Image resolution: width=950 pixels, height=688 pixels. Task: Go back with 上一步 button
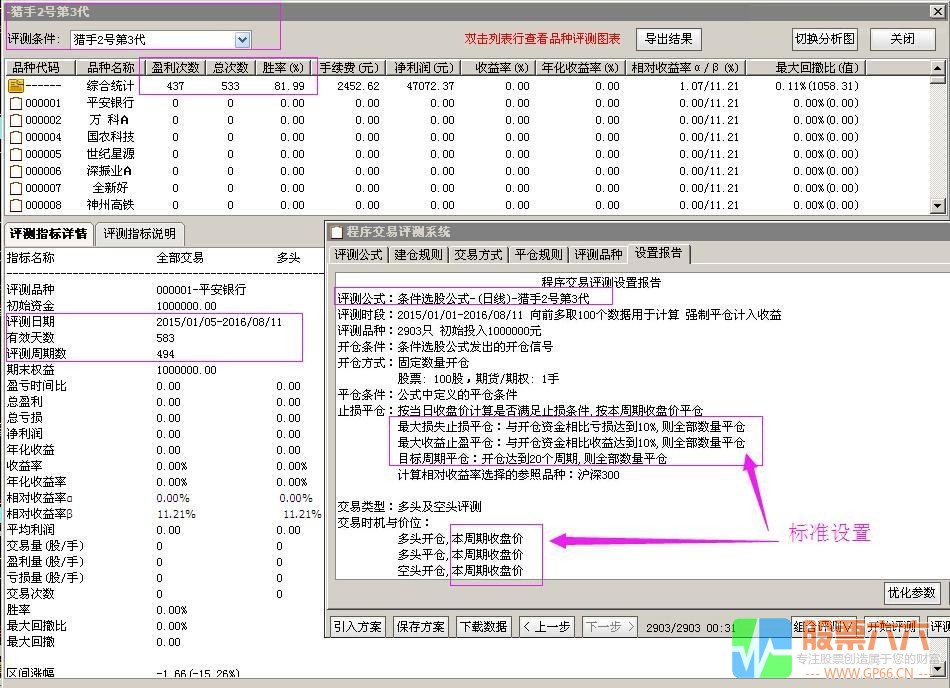(x=546, y=627)
